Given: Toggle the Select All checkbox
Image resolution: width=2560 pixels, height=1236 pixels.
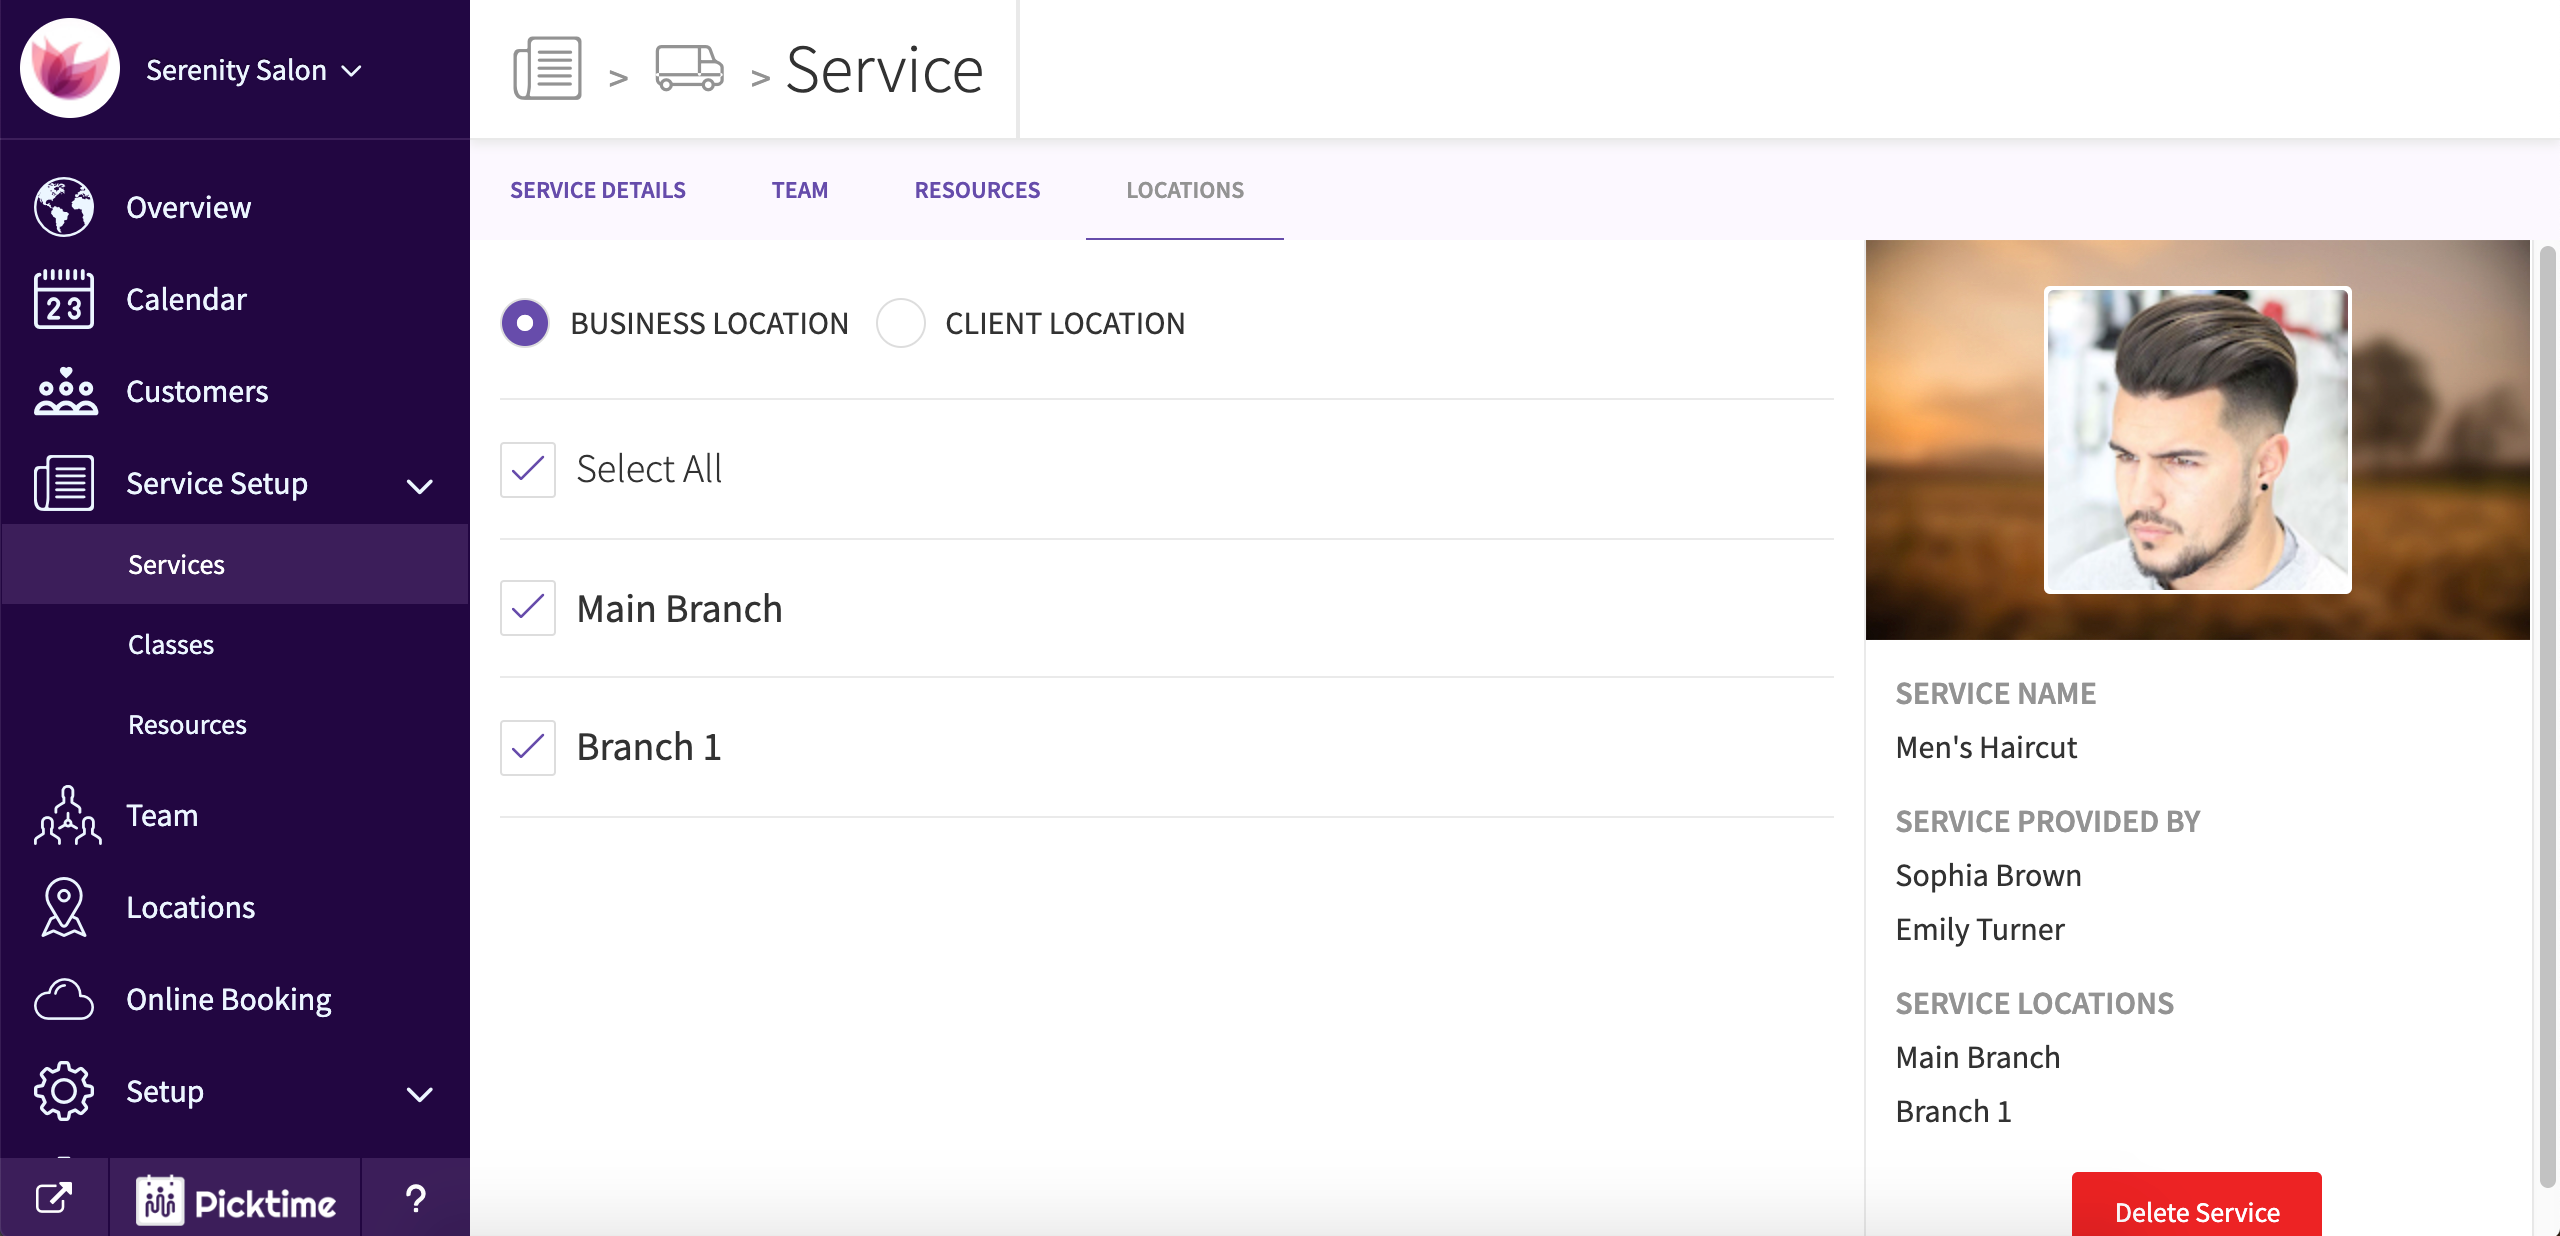Looking at the screenshot, I should click(x=528, y=469).
